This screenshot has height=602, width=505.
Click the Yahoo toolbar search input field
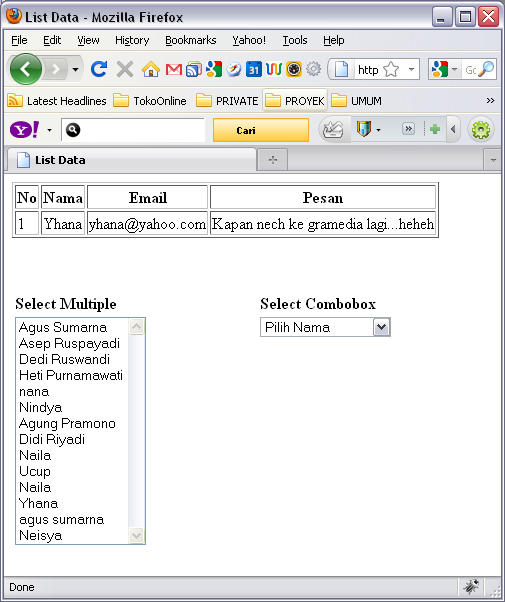pyautogui.click(x=133, y=130)
